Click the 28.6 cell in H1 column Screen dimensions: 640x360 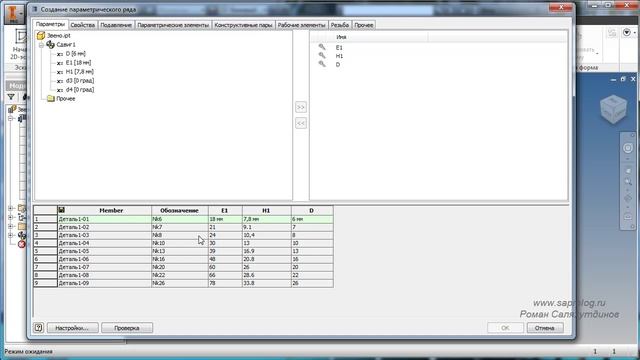267,275
